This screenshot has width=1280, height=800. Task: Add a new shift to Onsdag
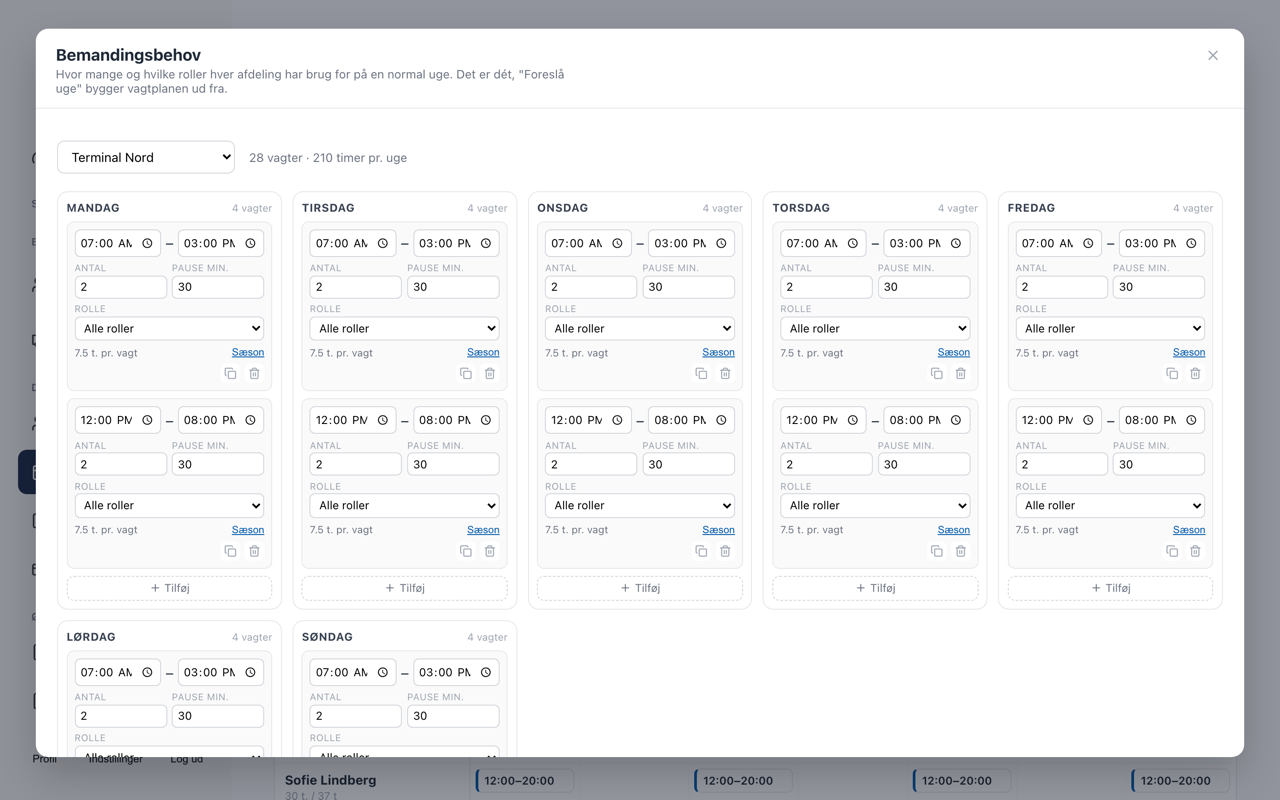640,588
